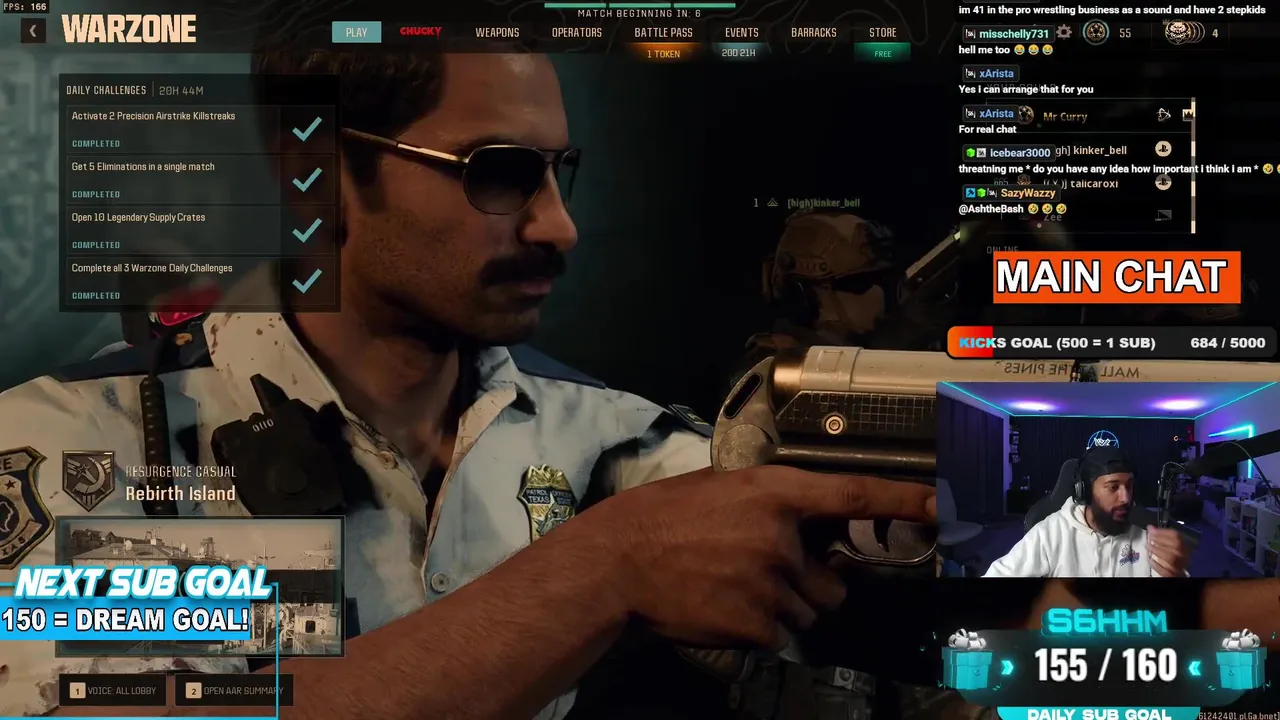Click the left gift box icon
Screen dimensions: 1280x720
point(967,660)
